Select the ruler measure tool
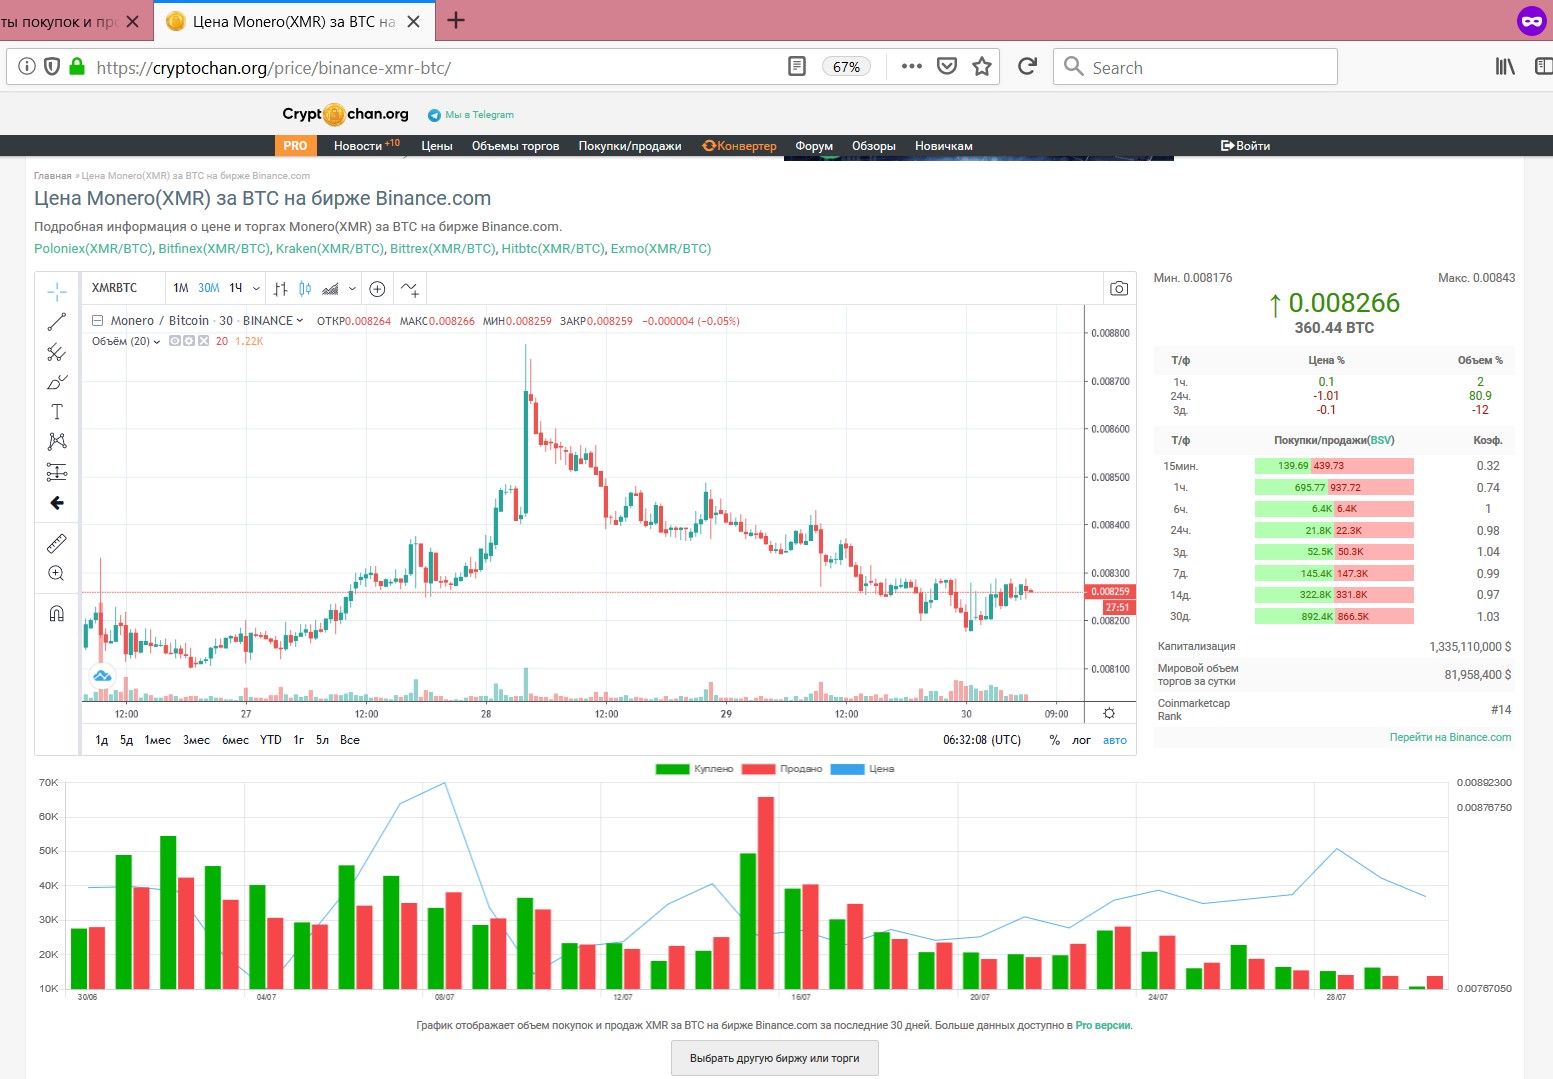This screenshot has width=1553, height=1079. [x=57, y=543]
